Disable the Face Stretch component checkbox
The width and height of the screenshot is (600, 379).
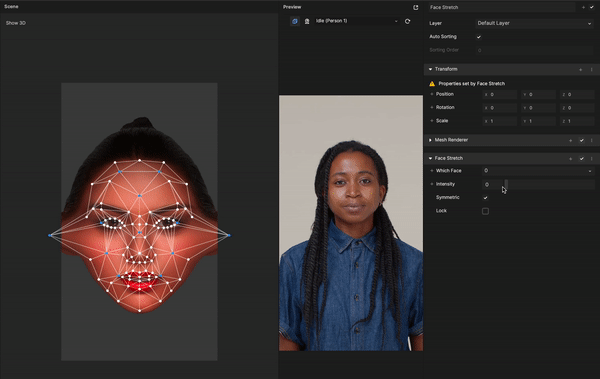[x=582, y=158]
